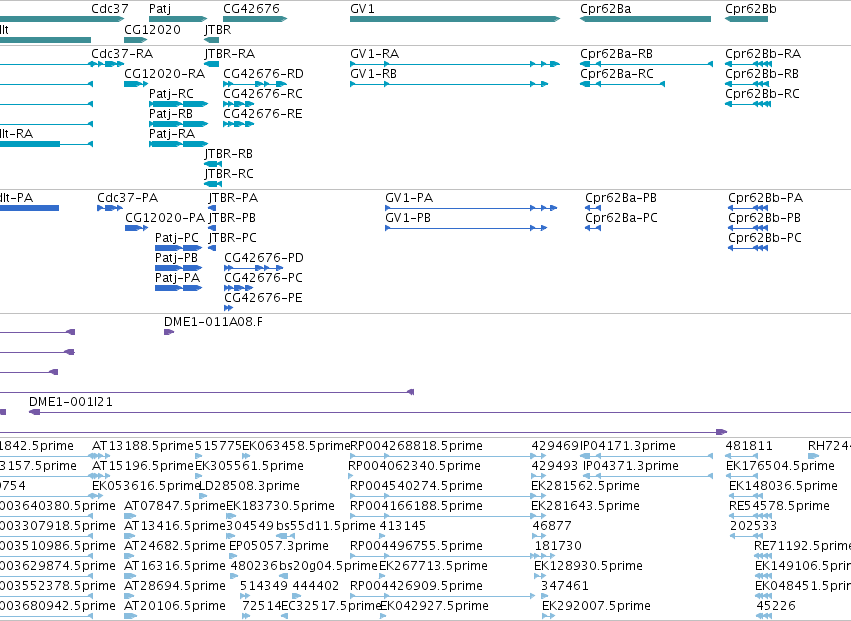851x621 pixels.
Task: Click EST label AT15196.5prime
Action: [143, 466]
